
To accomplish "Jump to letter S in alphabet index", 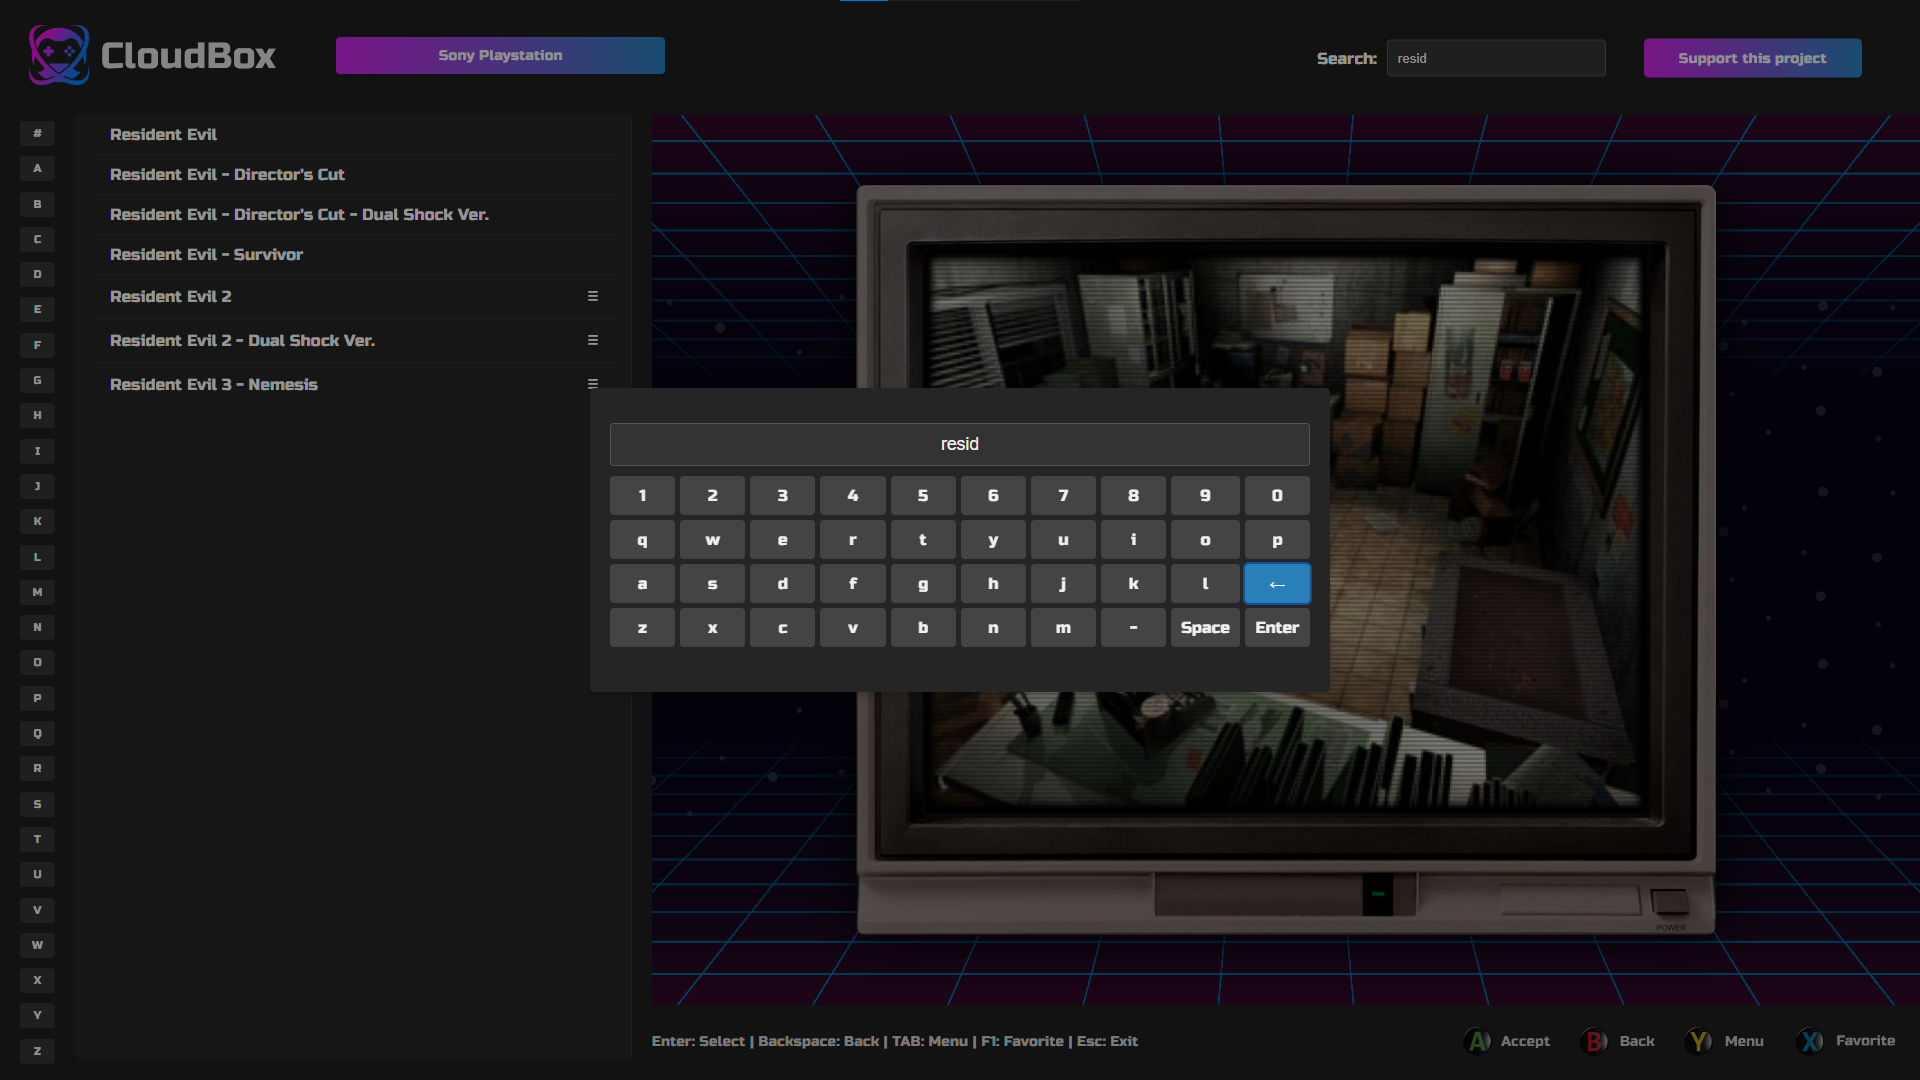I will 37,804.
